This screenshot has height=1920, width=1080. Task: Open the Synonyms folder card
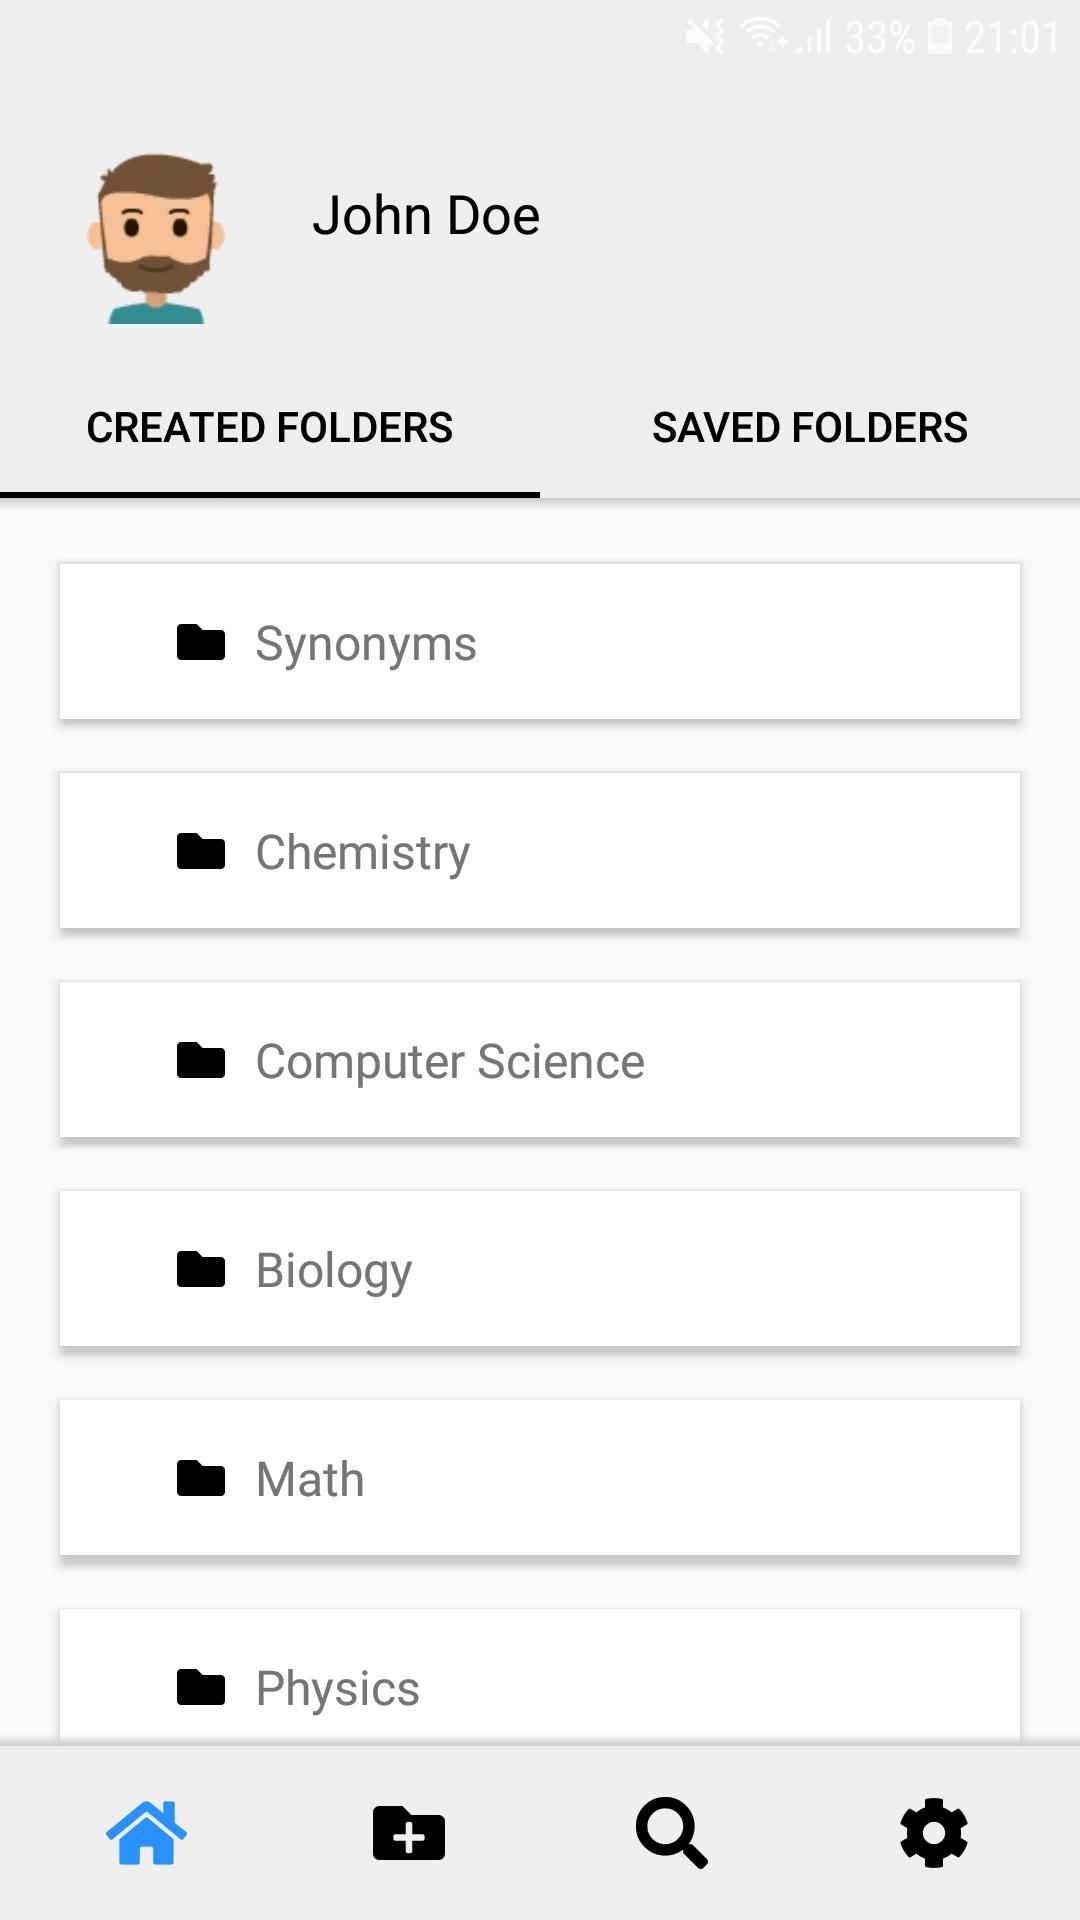click(540, 642)
